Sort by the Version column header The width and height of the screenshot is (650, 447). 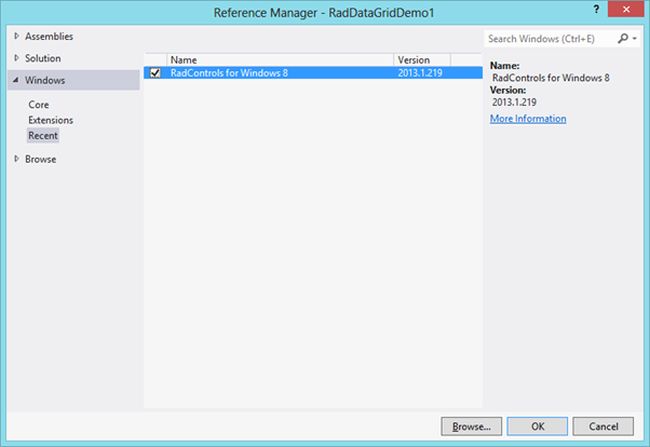coord(422,60)
